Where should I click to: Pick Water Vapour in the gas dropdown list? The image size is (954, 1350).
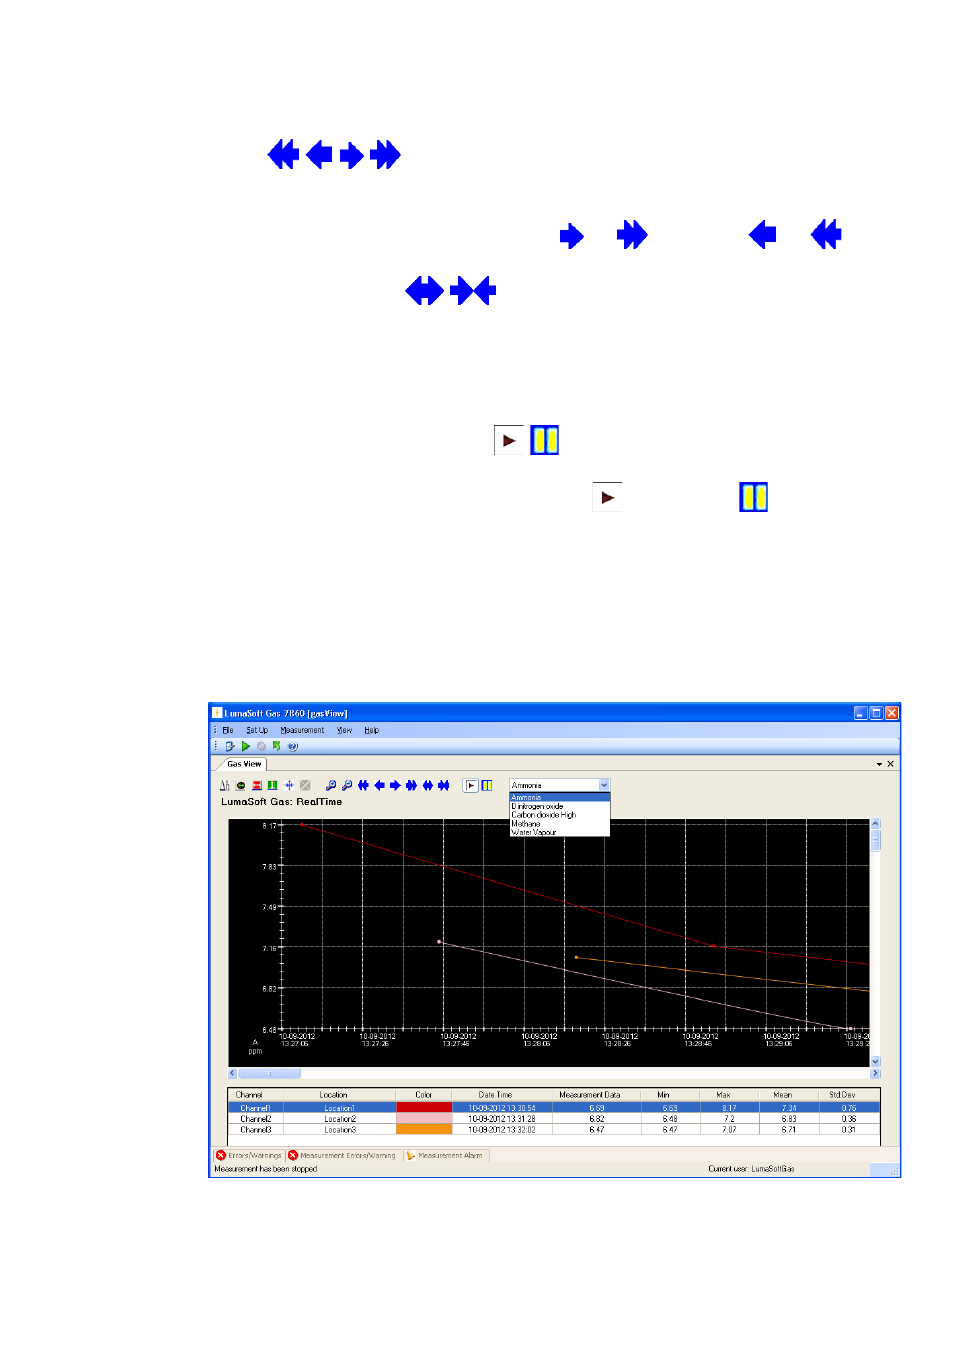coord(559,832)
